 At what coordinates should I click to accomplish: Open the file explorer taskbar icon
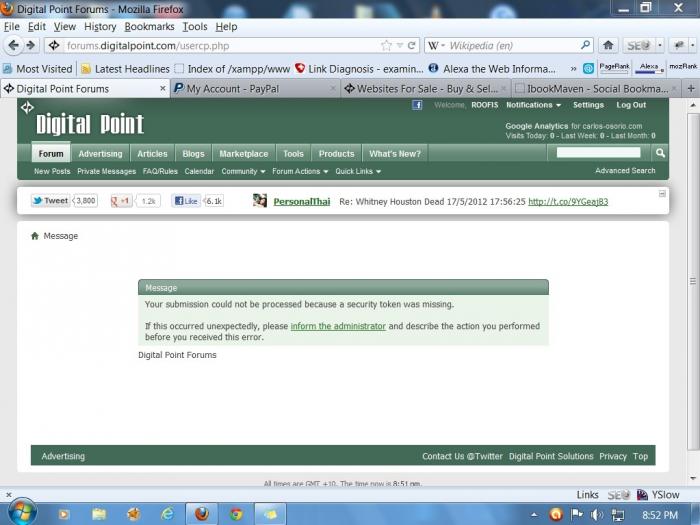(x=99, y=514)
